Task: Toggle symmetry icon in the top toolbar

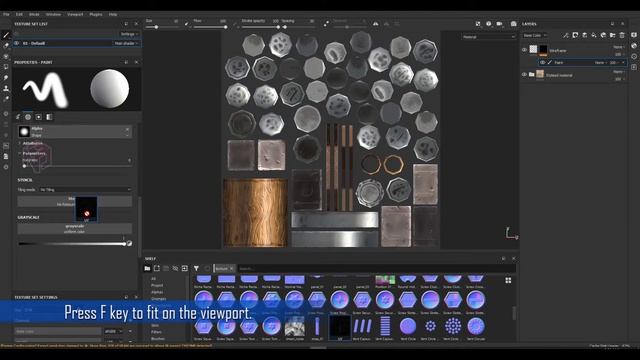Action: (x=376, y=24)
